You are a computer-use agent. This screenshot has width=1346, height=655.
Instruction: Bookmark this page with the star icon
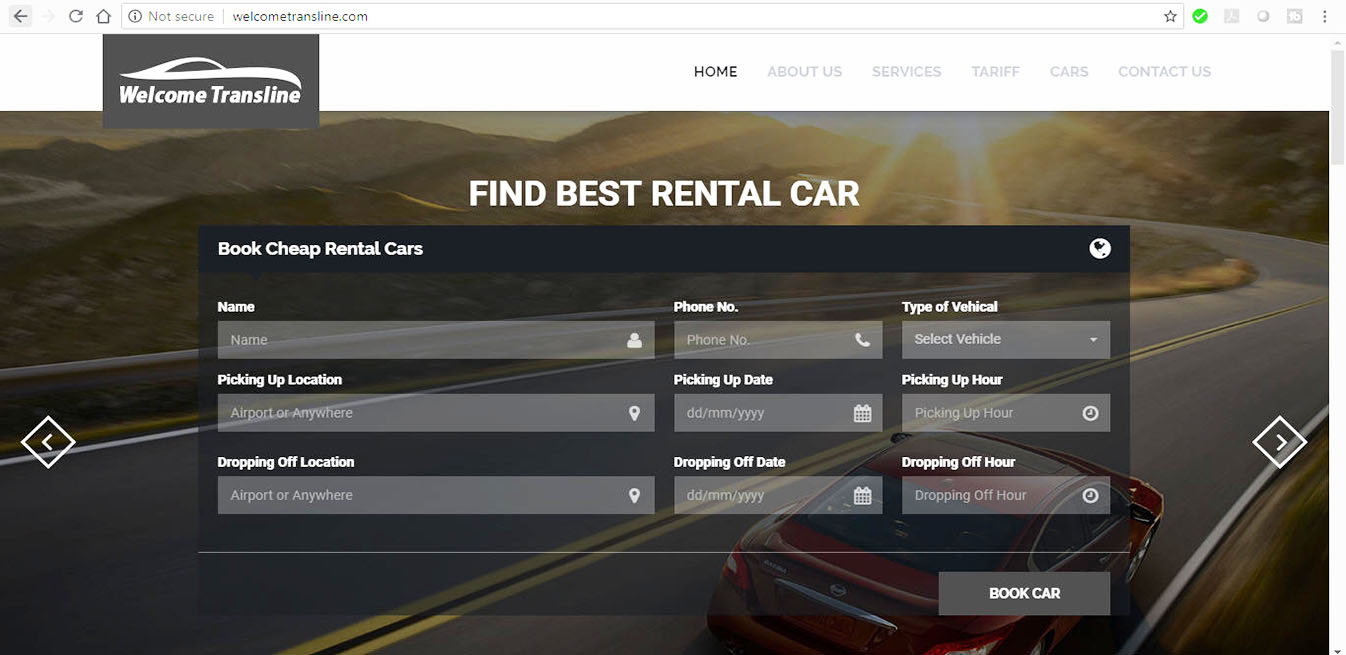click(x=1170, y=16)
